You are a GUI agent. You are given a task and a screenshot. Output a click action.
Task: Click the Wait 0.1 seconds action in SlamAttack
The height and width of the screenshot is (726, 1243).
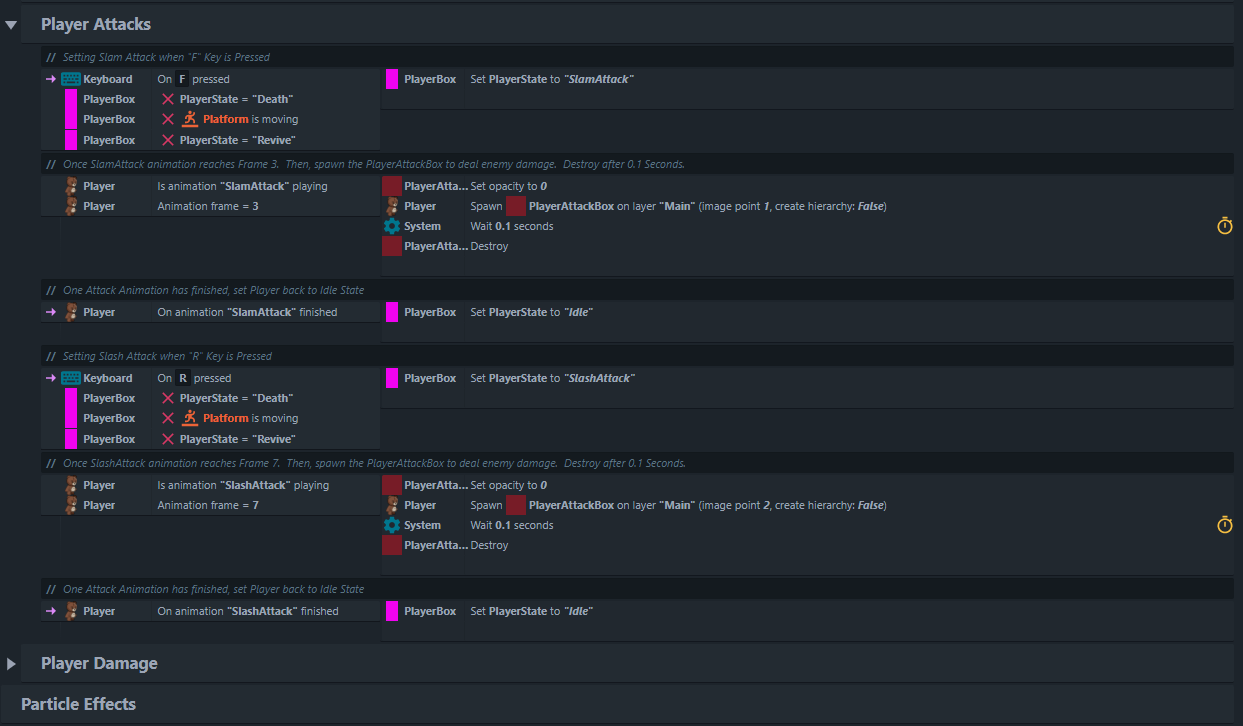coord(512,226)
